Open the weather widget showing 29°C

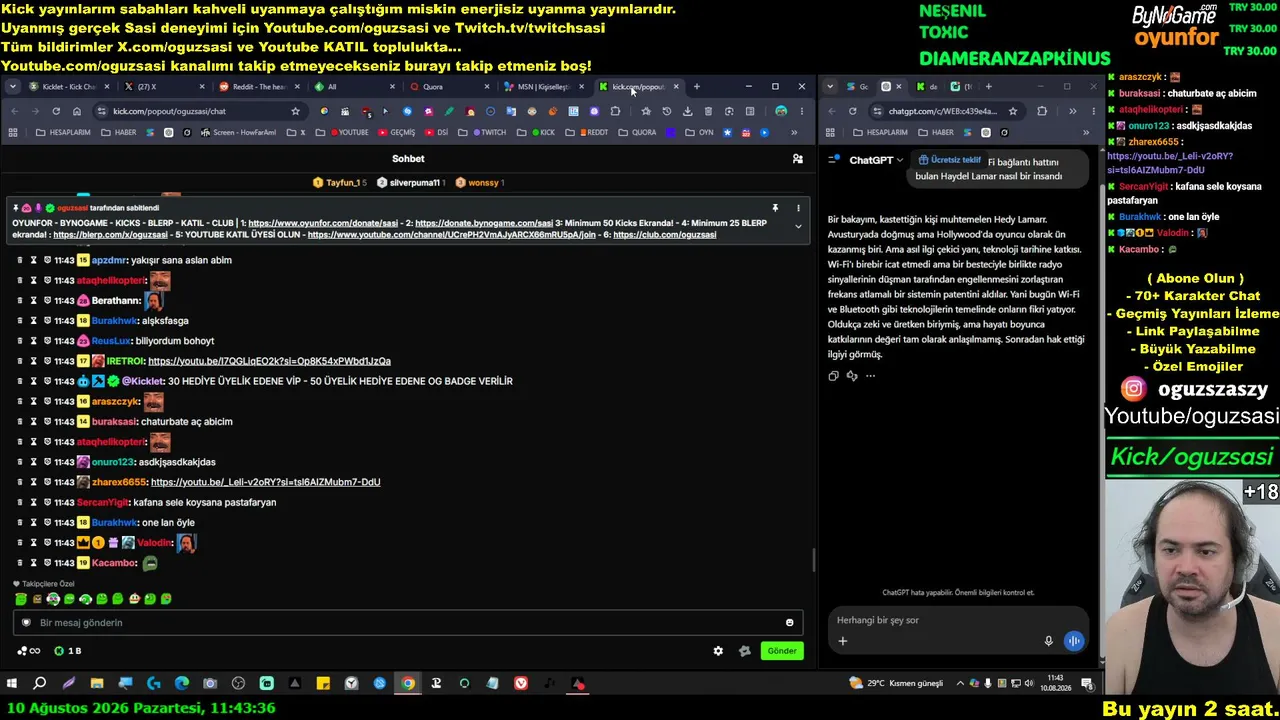tap(896, 684)
